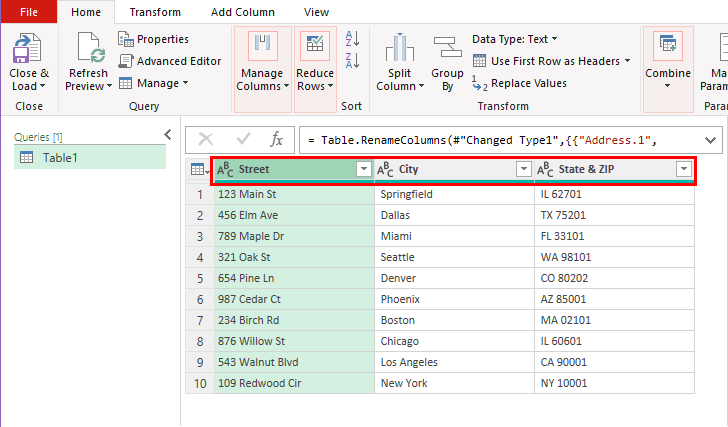Click the Close & Load icon

(27, 48)
